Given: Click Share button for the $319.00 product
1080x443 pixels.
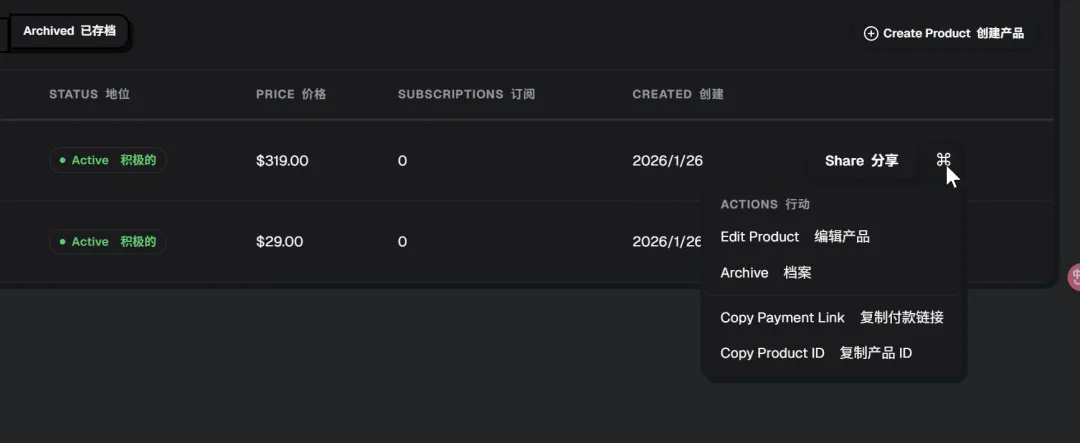Looking at the screenshot, I should pyautogui.click(x=861, y=160).
